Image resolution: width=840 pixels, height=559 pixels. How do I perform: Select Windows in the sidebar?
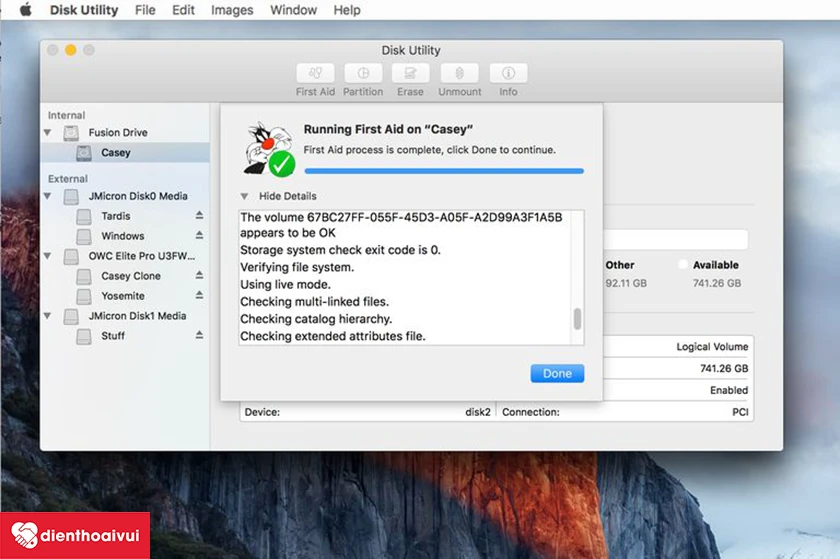(x=123, y=236)
